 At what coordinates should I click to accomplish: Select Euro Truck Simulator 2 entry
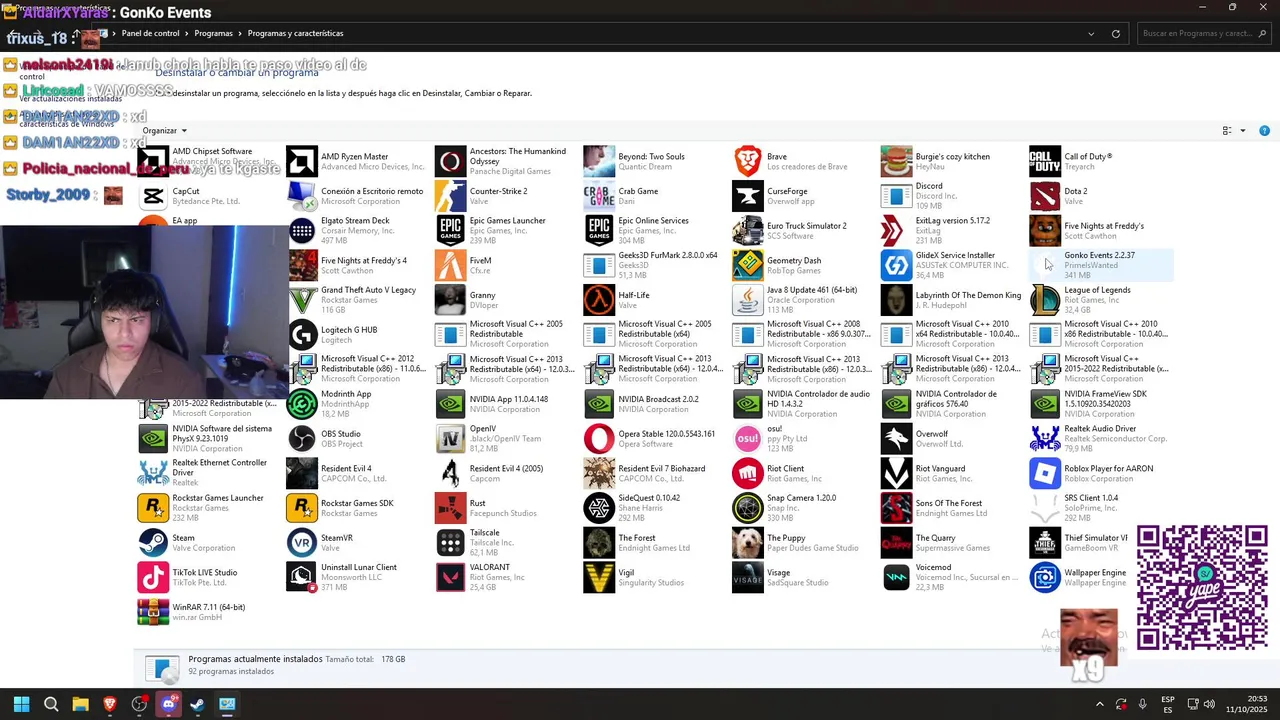pos(804,230)
